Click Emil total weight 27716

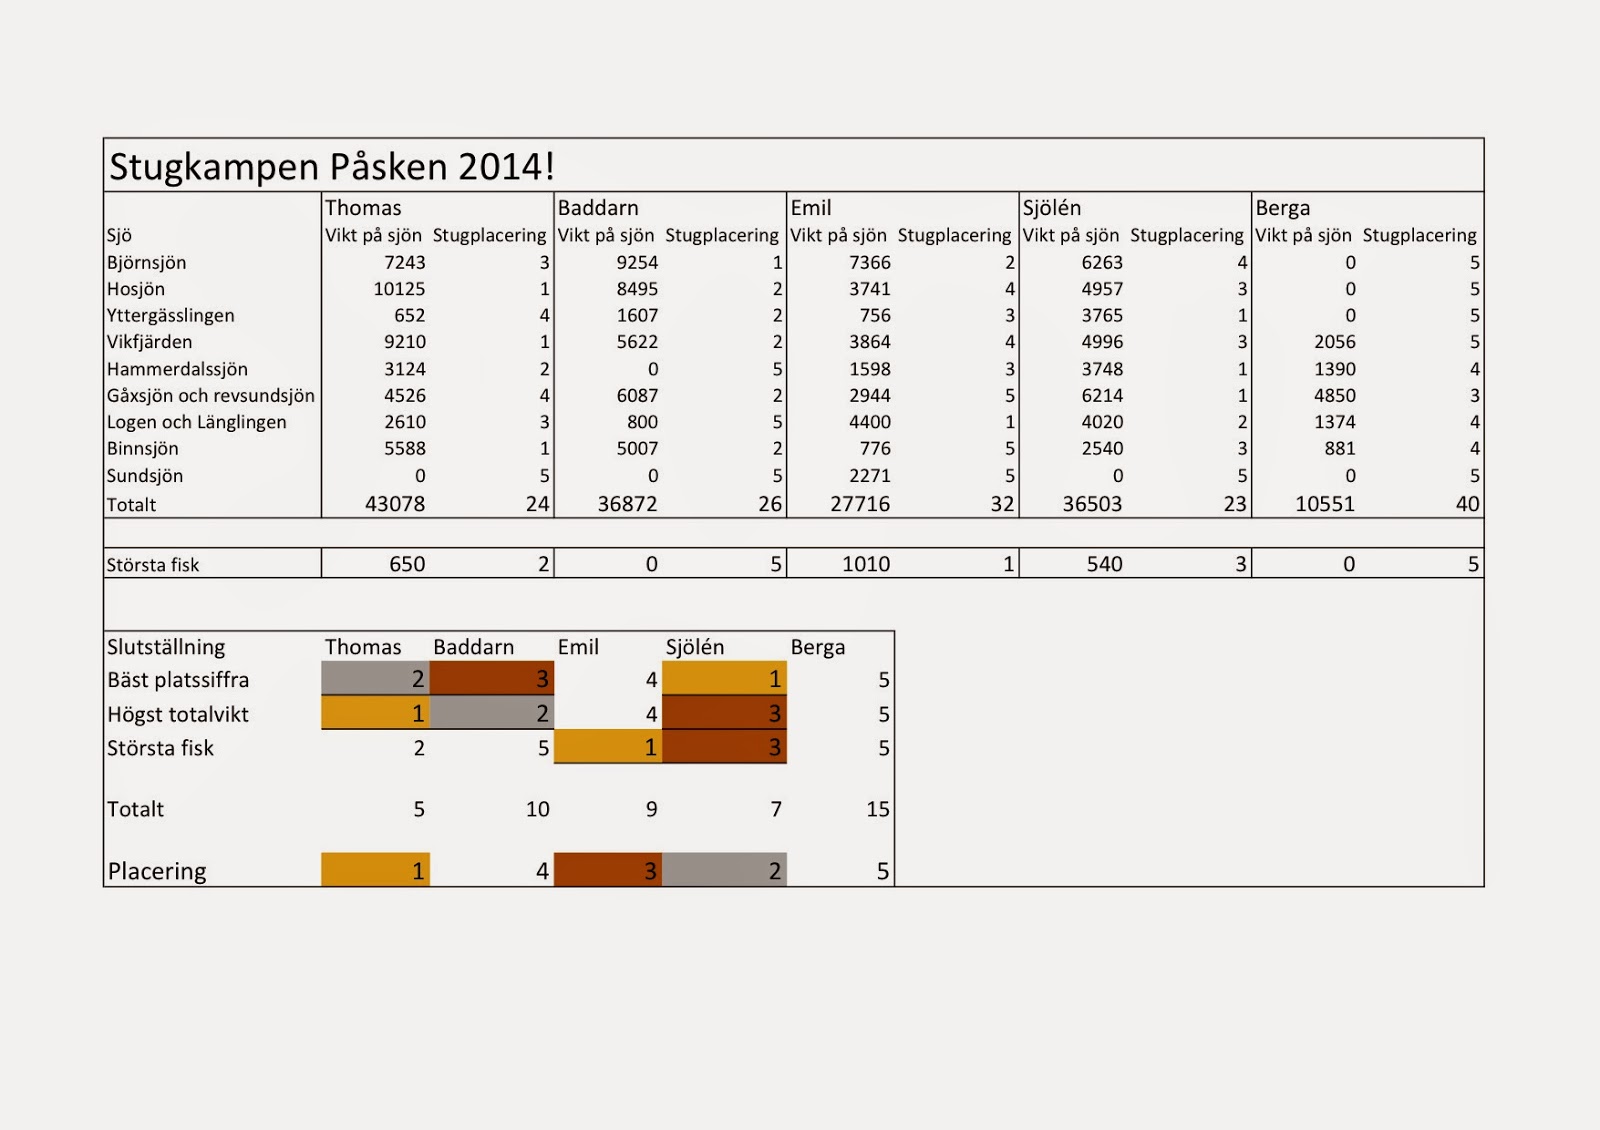click(860, 504)
